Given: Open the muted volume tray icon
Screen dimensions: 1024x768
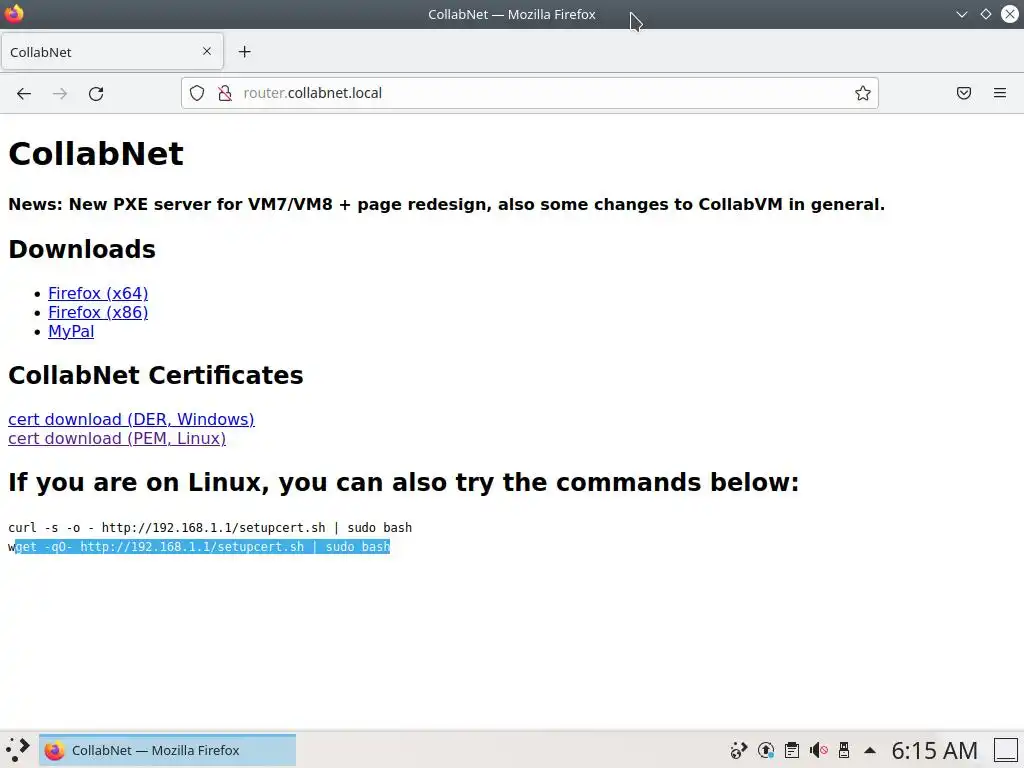Looking at the screenshot, I should 818,750.
